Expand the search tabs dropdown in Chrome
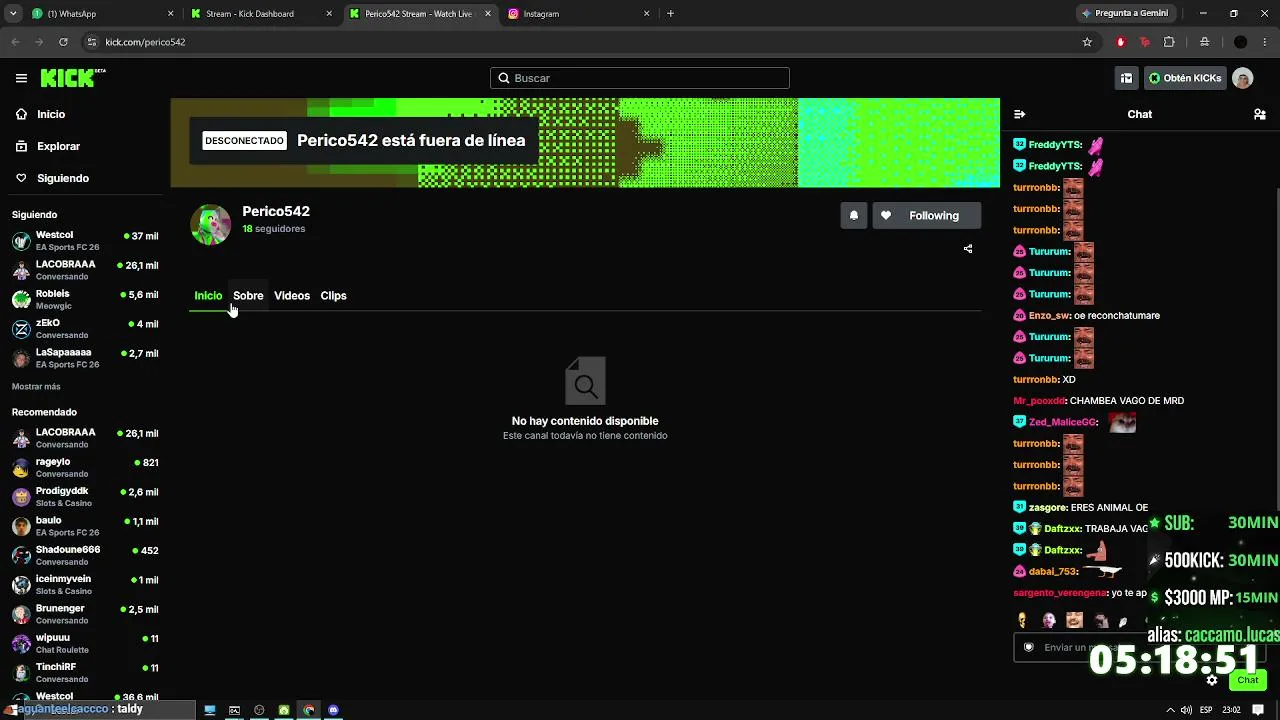The height and width of the screenshot is (720, 1280). click(13, 14)
